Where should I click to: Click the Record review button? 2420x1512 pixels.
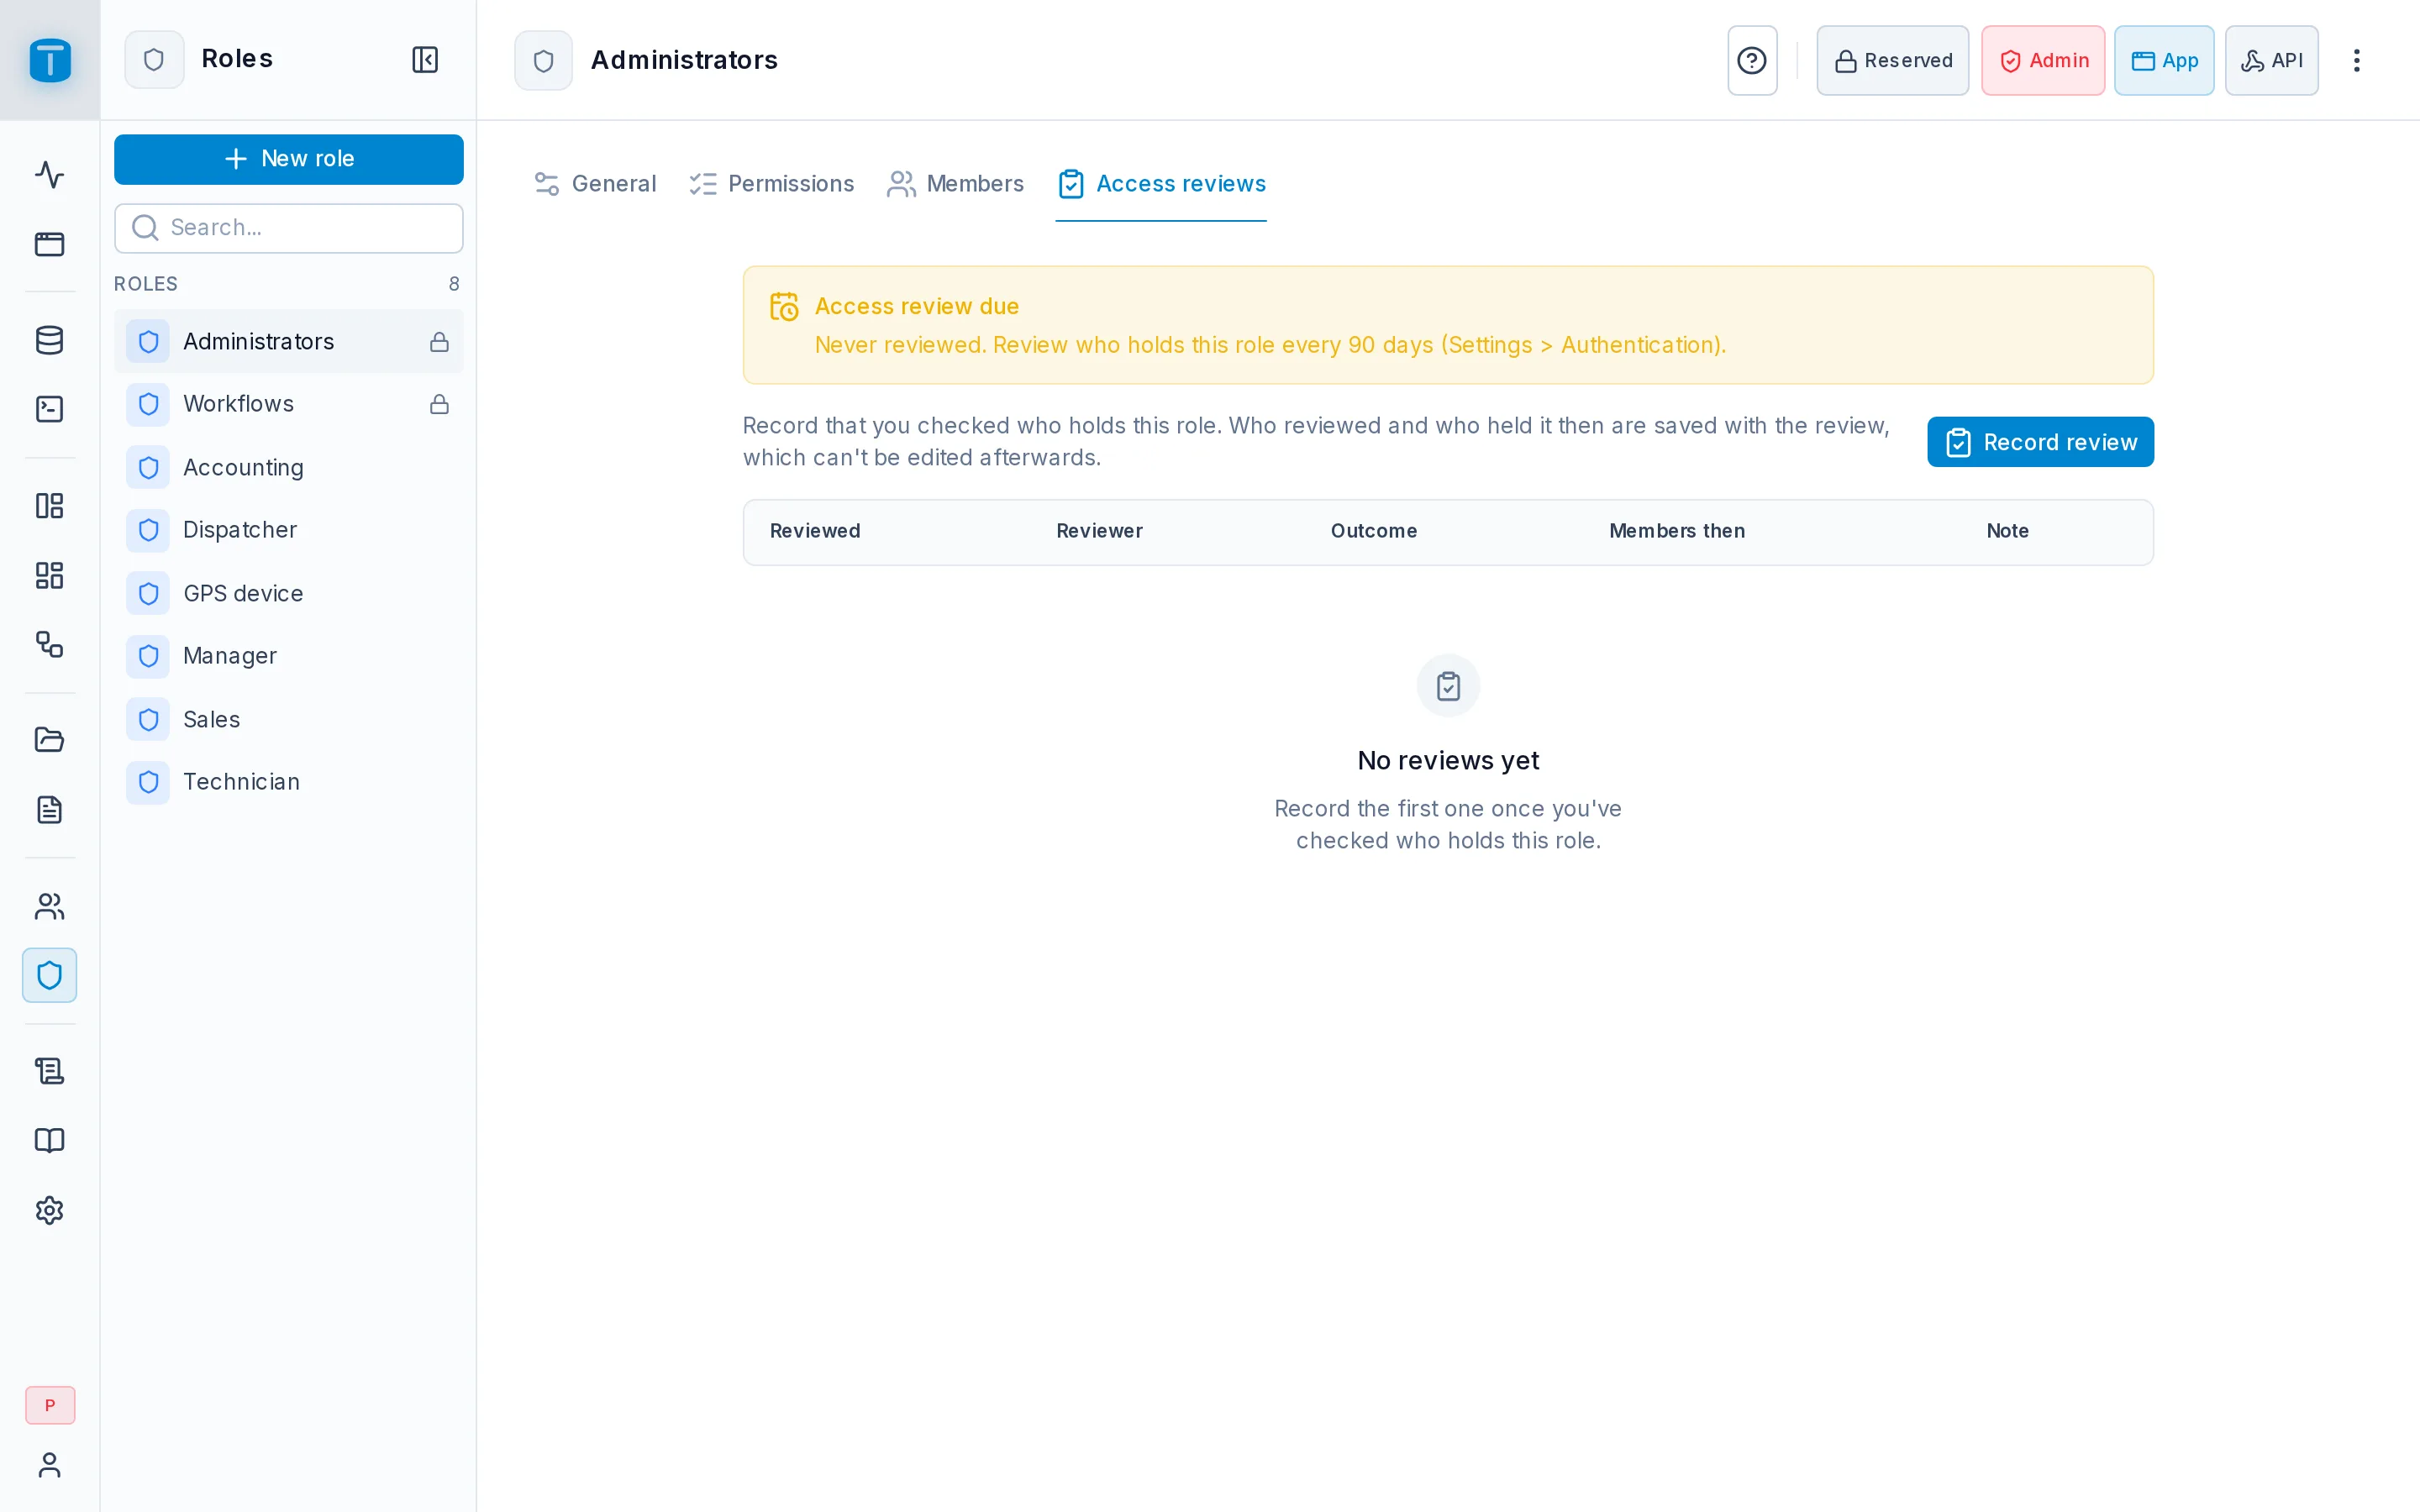(x=2040, y=442)
